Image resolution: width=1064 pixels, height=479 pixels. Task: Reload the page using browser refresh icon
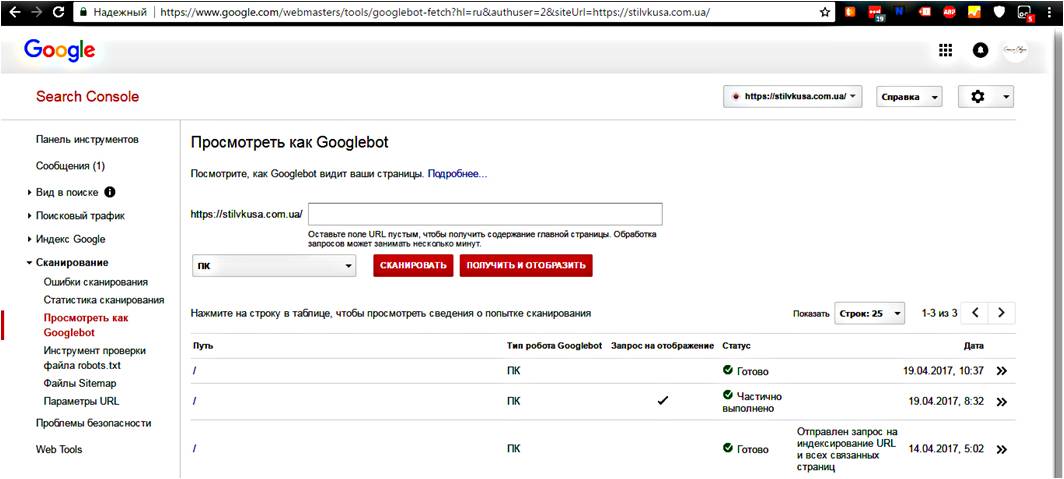pyautogui.click(x=58, y=12)
